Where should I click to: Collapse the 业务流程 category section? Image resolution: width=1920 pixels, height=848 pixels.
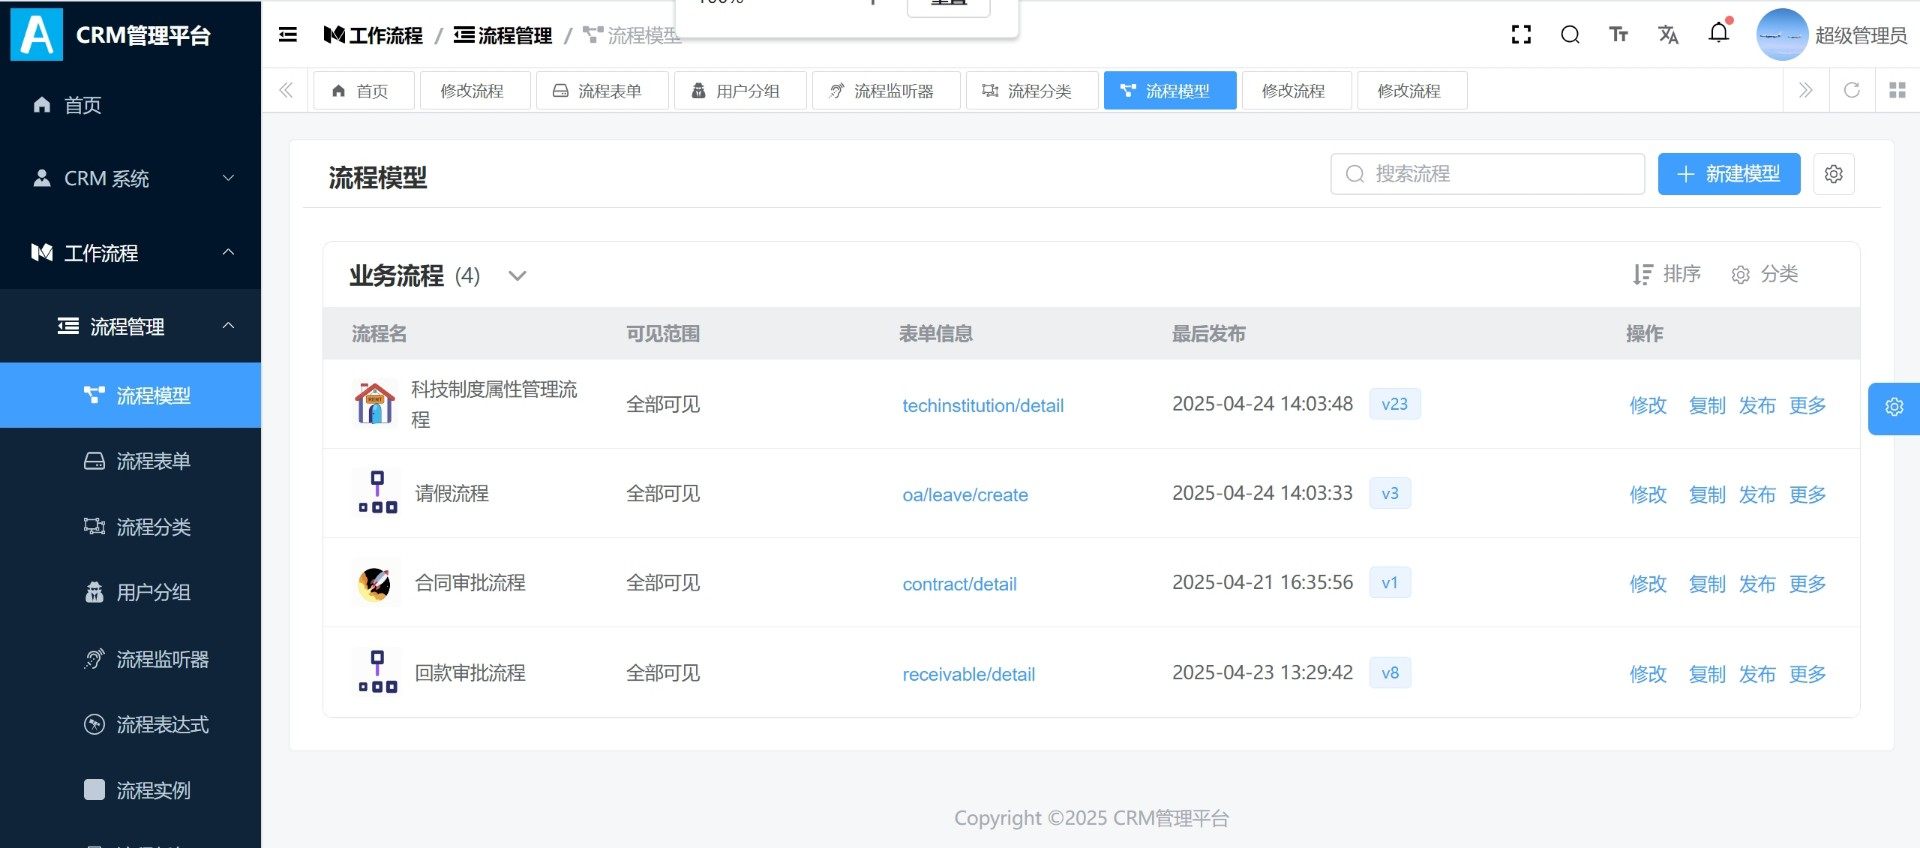pos(517,276)
